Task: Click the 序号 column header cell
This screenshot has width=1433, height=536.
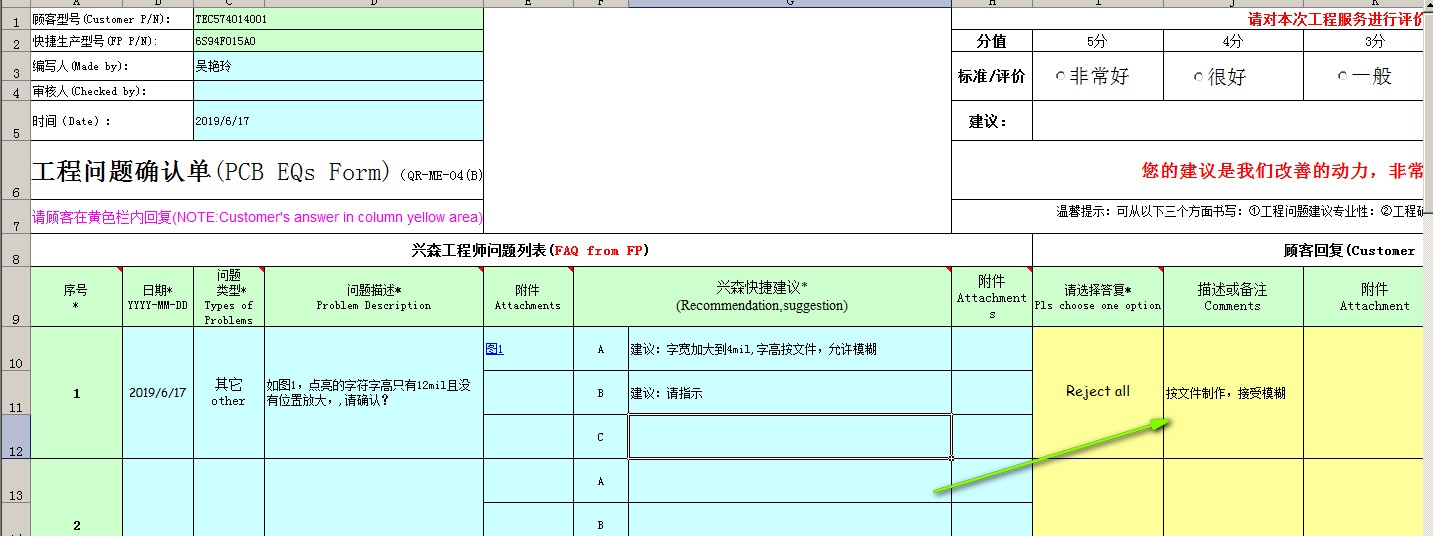Action: pyautogui.click(x=76, y=296)
